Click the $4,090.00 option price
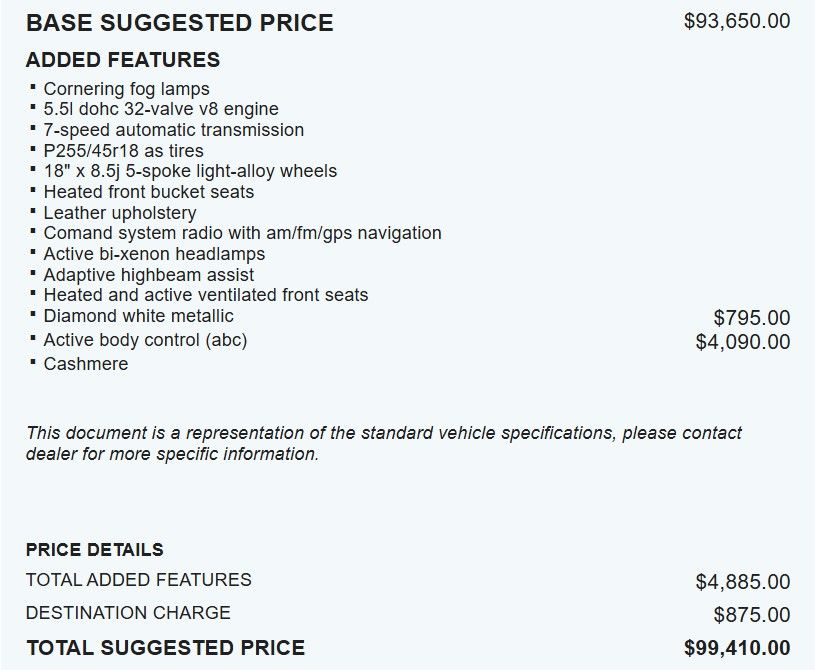 pyautogui.click(x=742, y=342)
